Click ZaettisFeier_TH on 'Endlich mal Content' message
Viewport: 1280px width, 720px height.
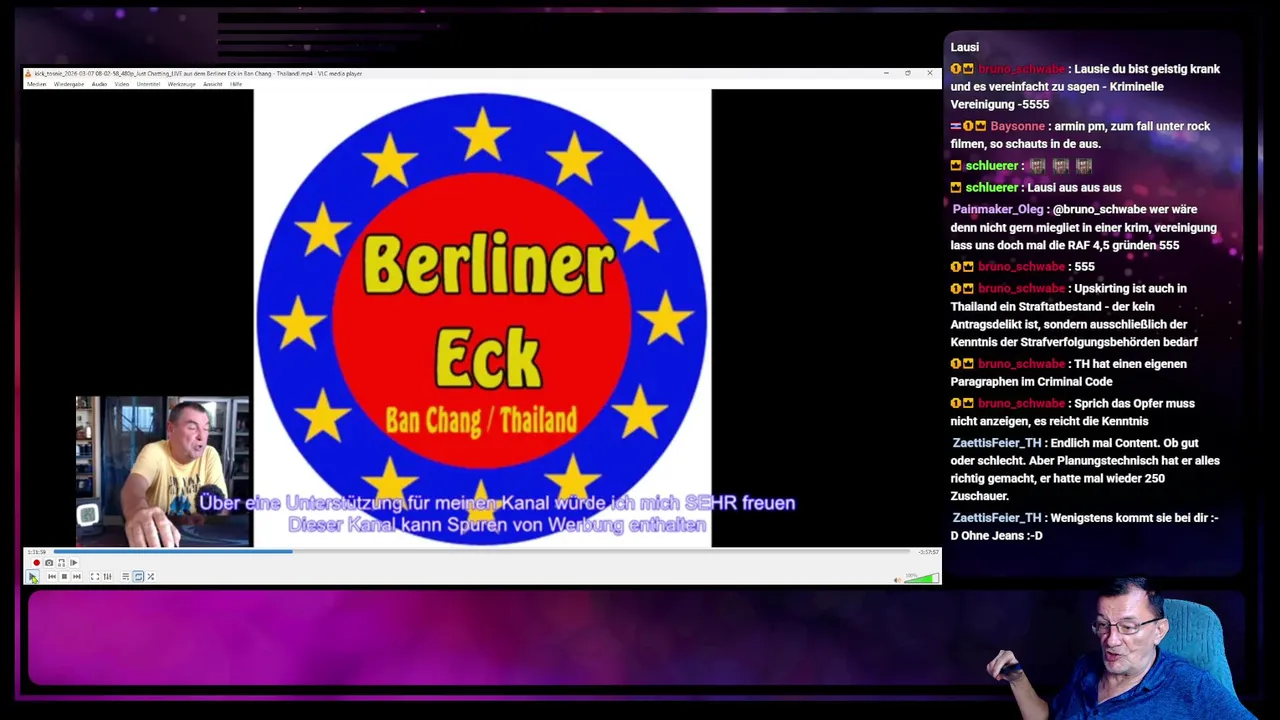tap(997, 443)
